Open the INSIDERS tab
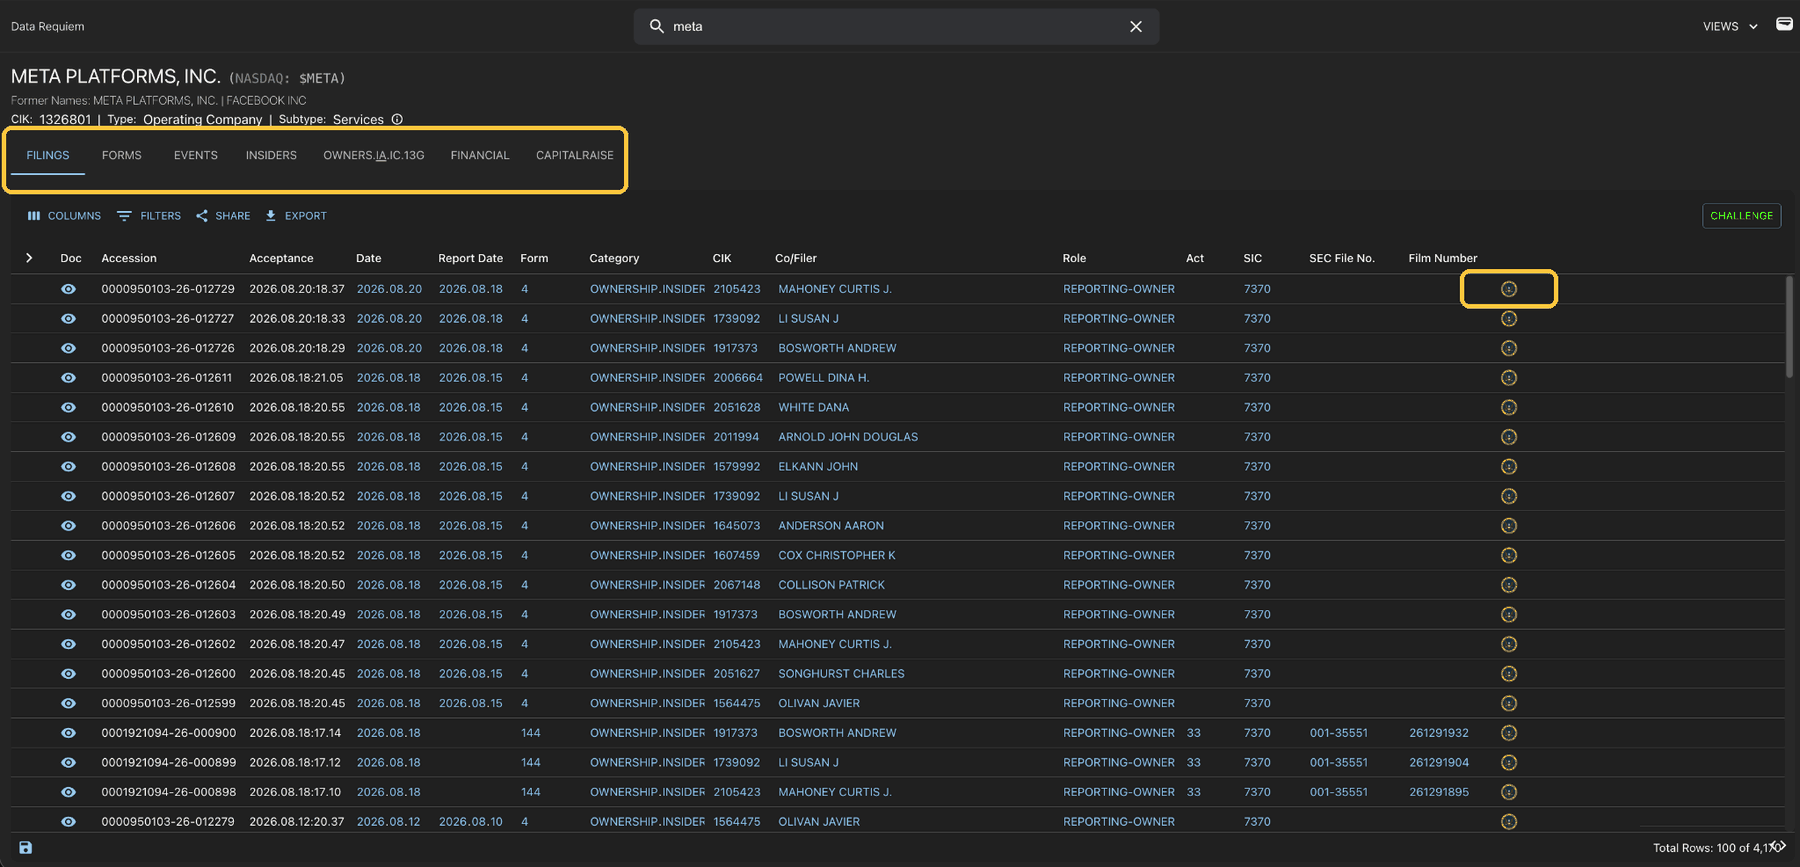 click(271, 156)
